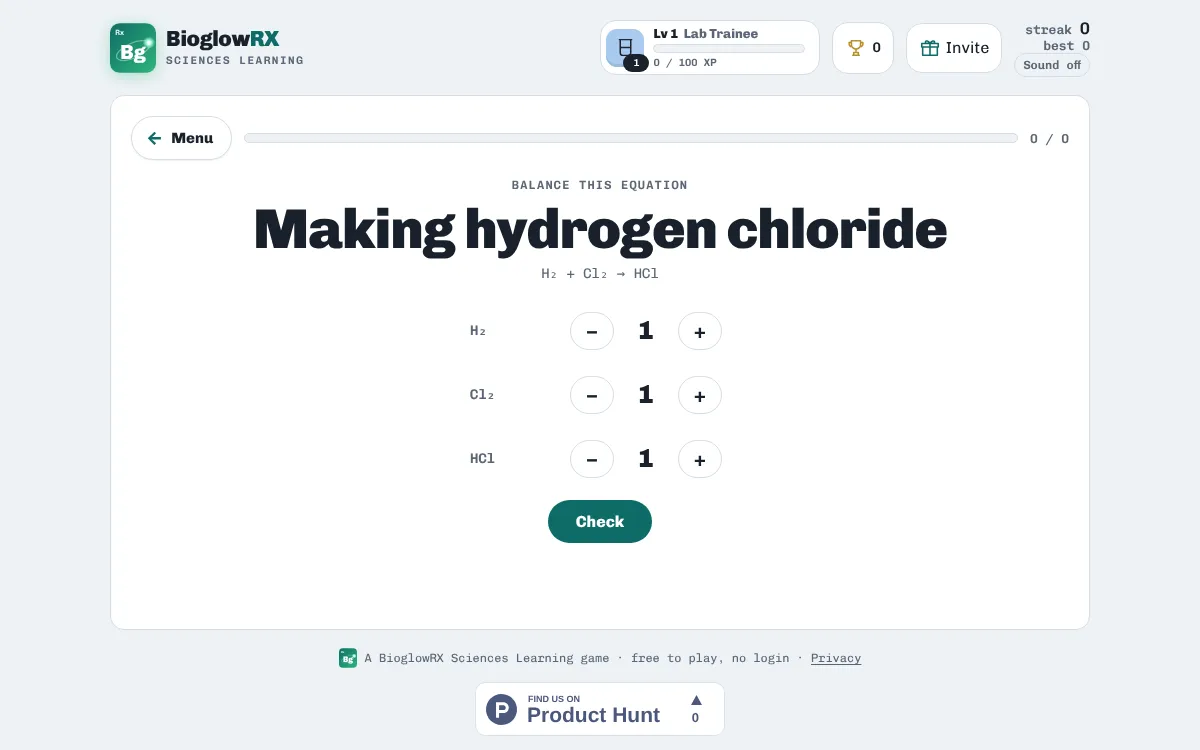Click the "streak 0" counter

click(1058, 30)
